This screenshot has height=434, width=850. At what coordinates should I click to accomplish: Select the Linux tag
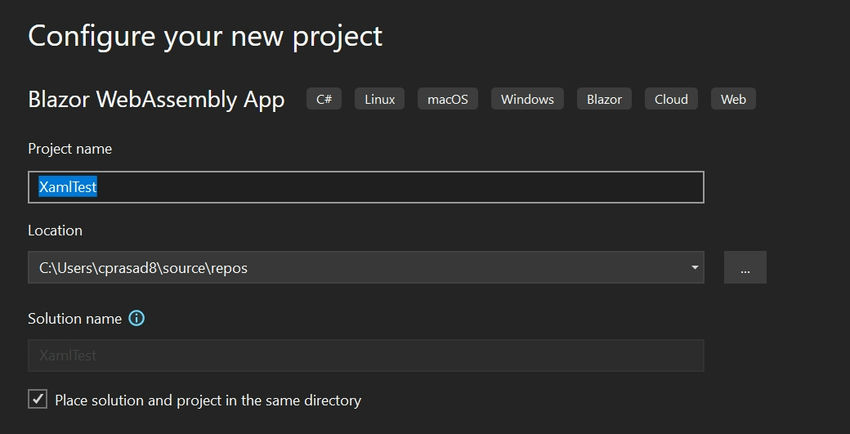pos(379,99)
